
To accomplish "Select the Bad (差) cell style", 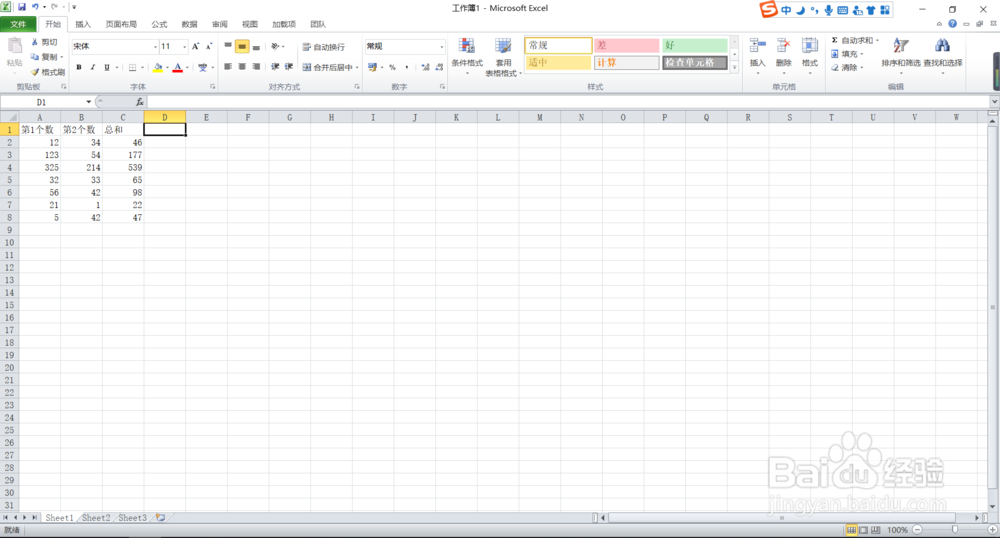I will [x=626, y=45].
